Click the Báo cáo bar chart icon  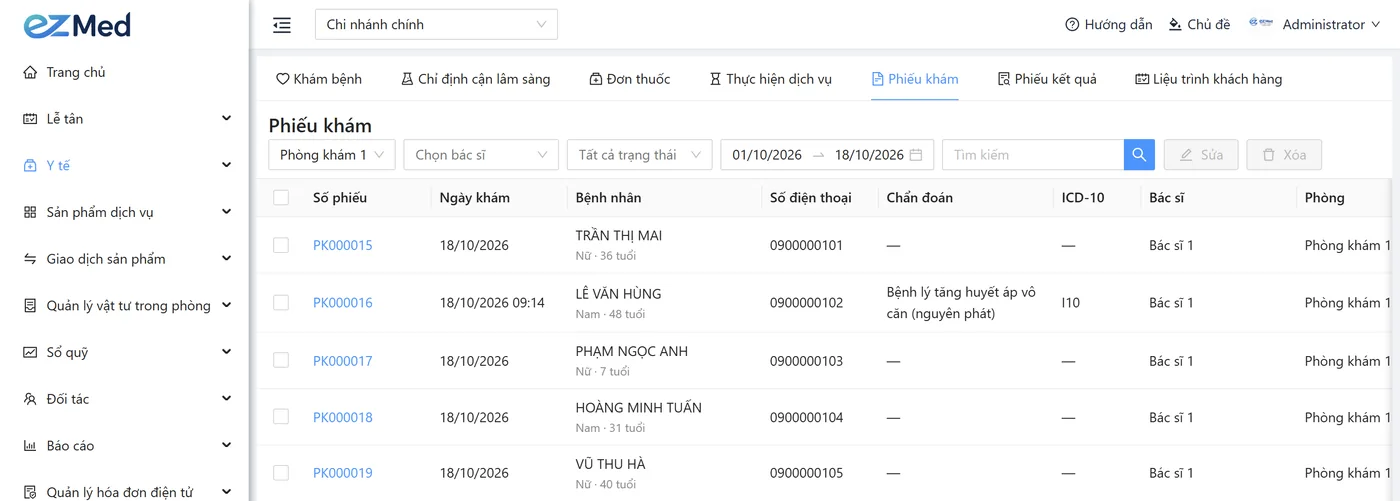(x=30, y=446)
